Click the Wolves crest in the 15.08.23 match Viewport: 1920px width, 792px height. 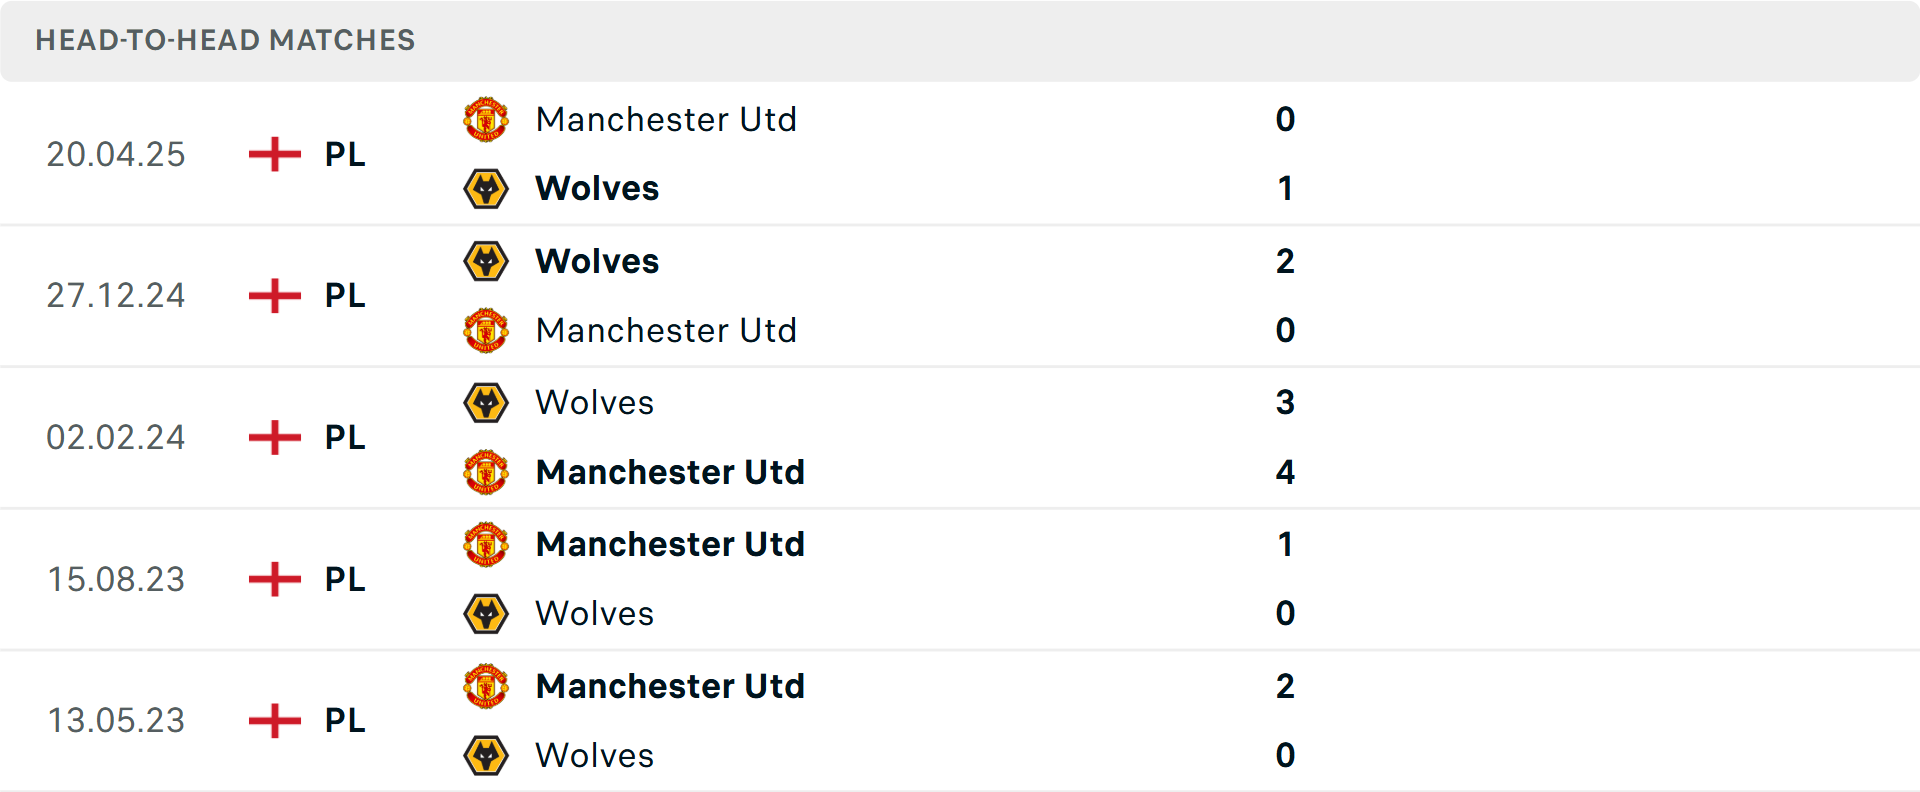[486, 613]
